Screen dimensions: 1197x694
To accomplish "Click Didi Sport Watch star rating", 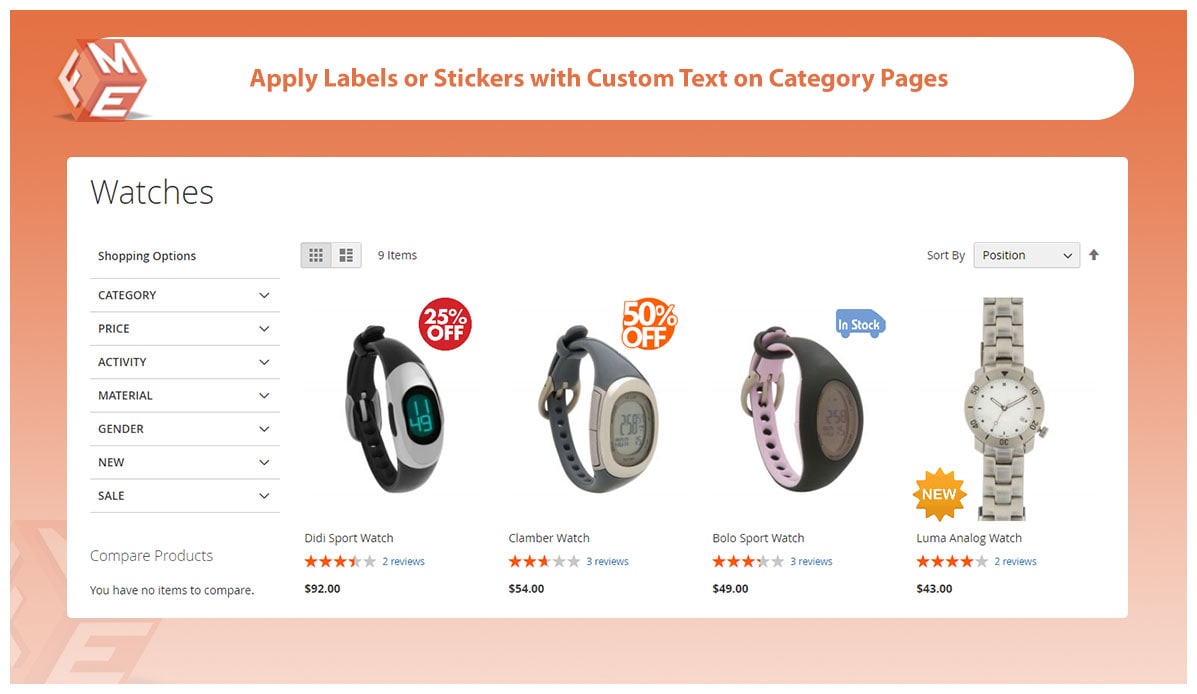I will (x=340, y=562).
